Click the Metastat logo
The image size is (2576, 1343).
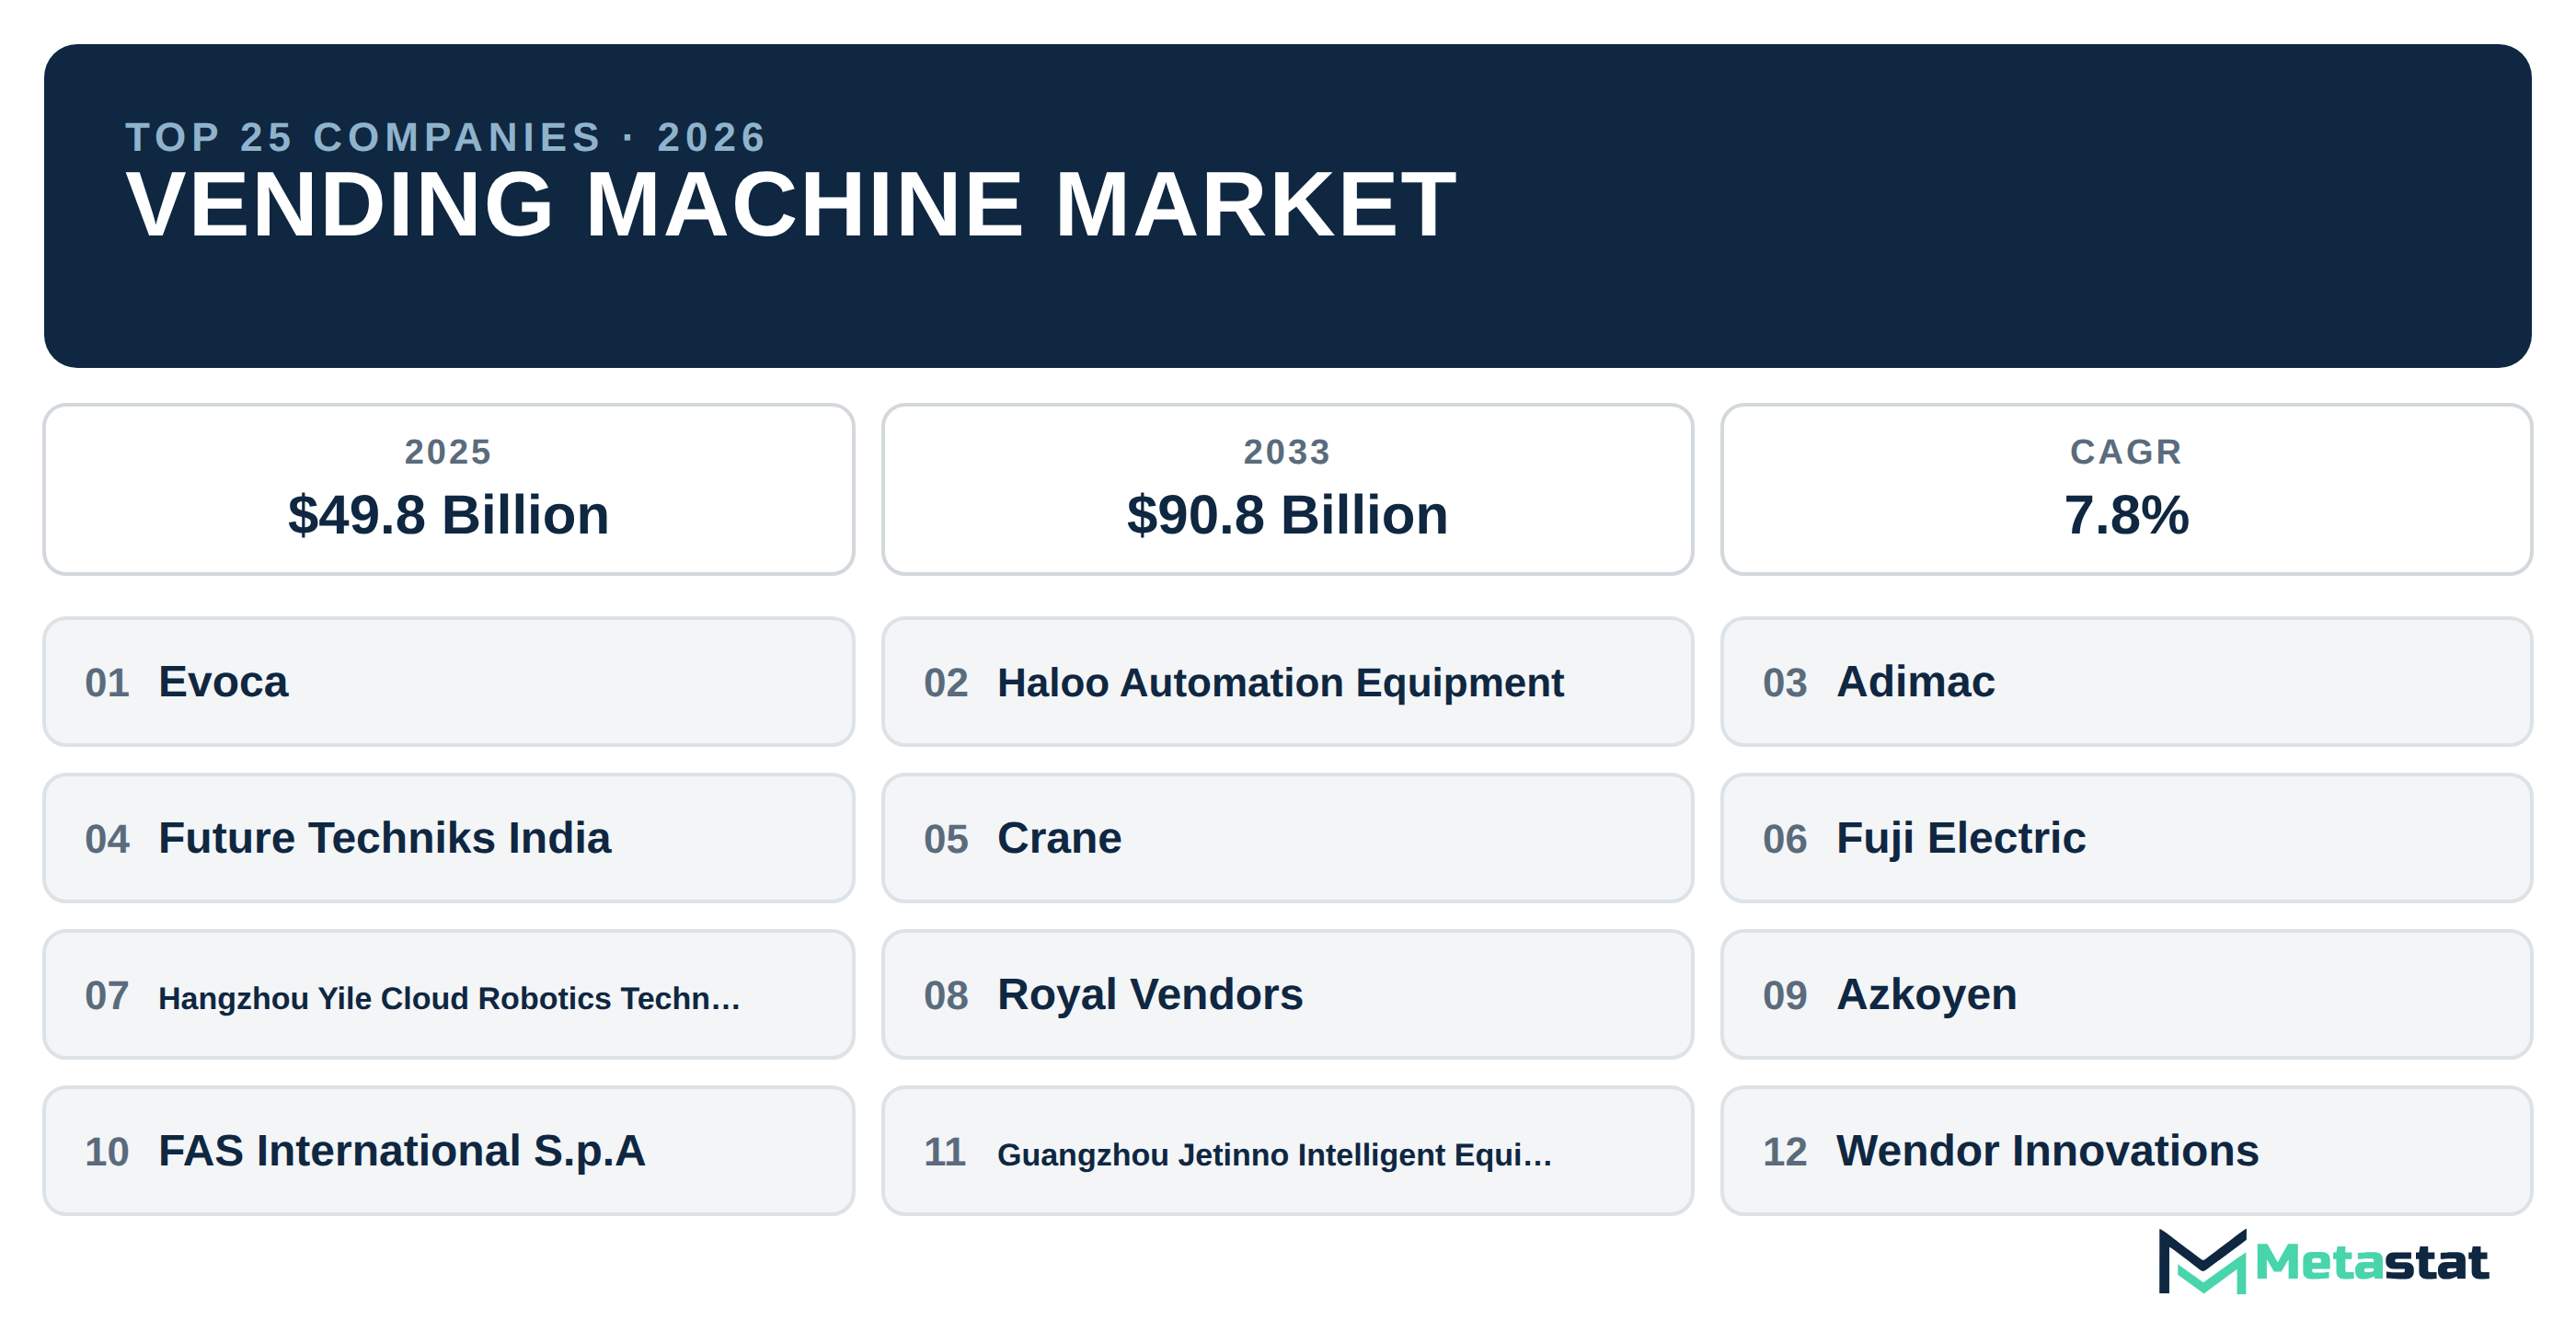click(x=2322, y=1262)
